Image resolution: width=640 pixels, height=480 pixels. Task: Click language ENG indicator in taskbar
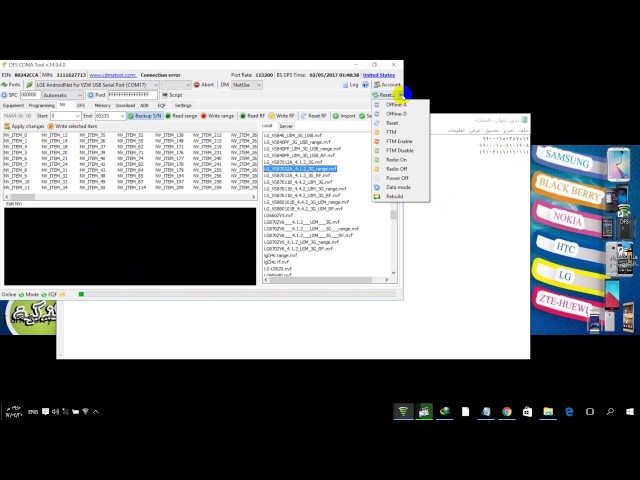pos(33,412)
